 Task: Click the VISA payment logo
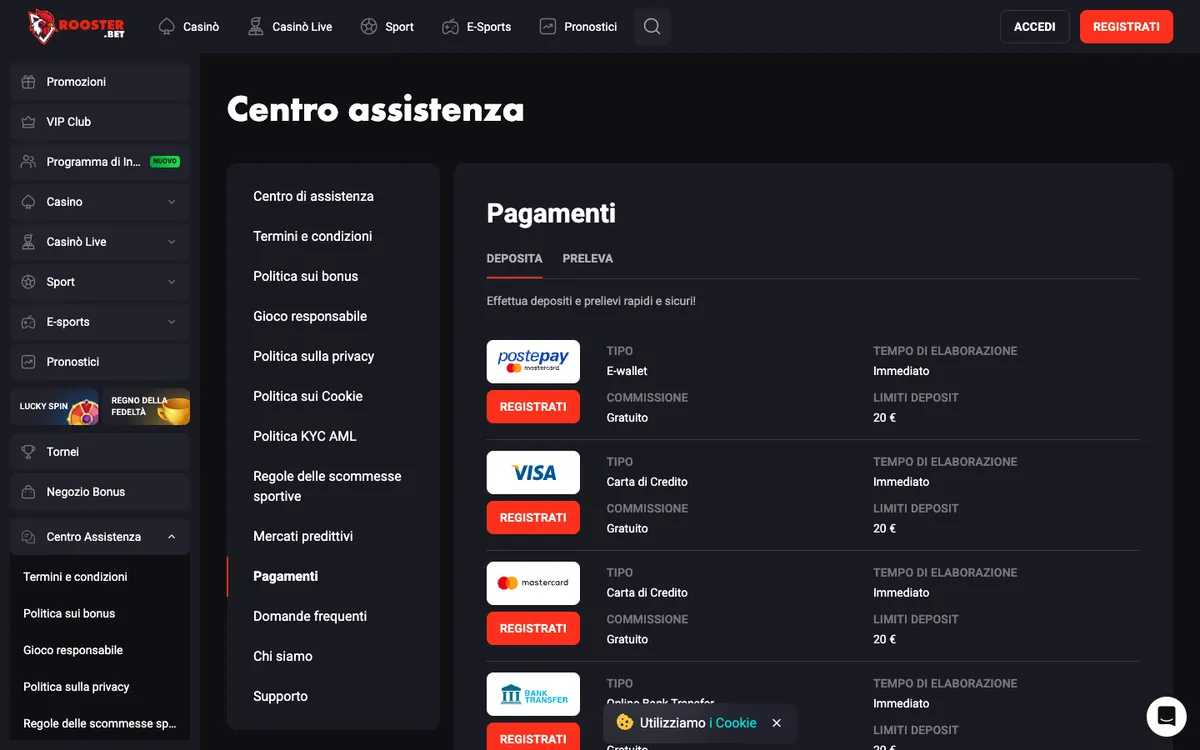pos(533,473)
